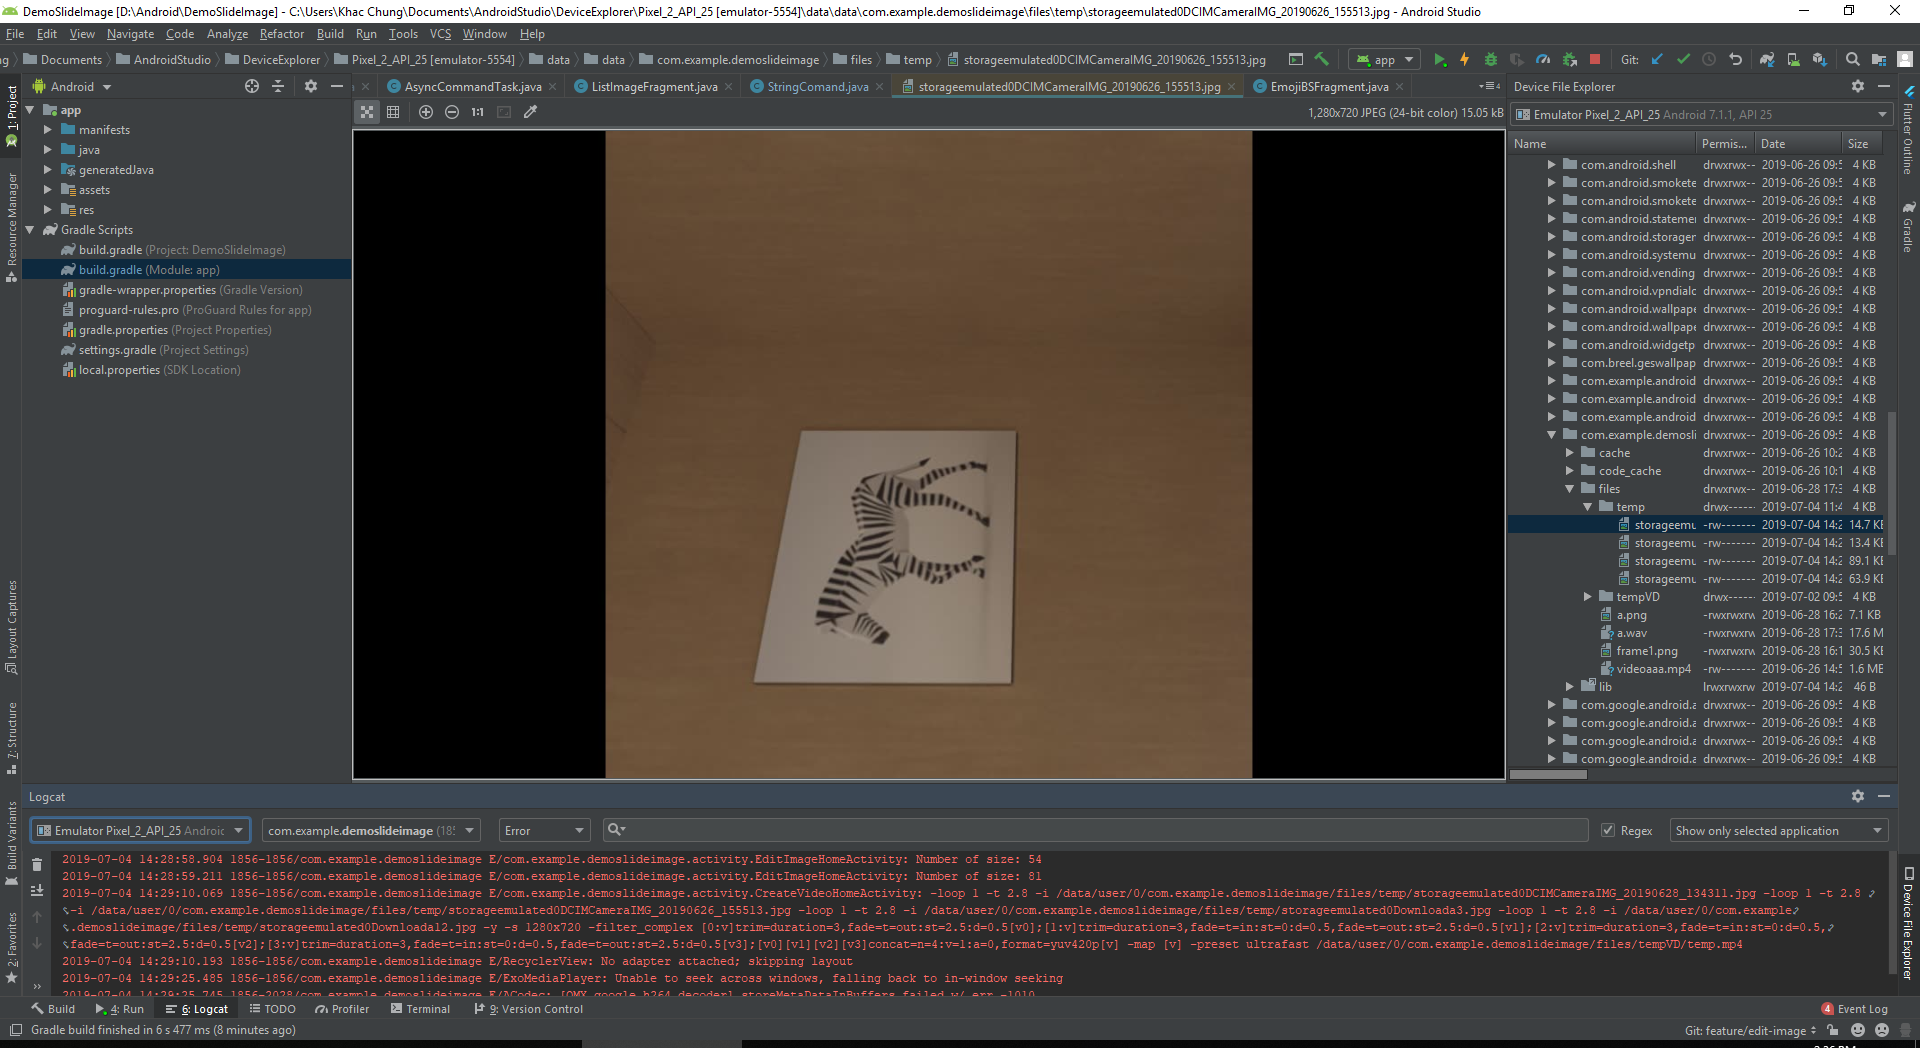The image size is (1920, 1048).
Task: Toggle chessboard background in image viewer
Action: [x=367, y=112]
